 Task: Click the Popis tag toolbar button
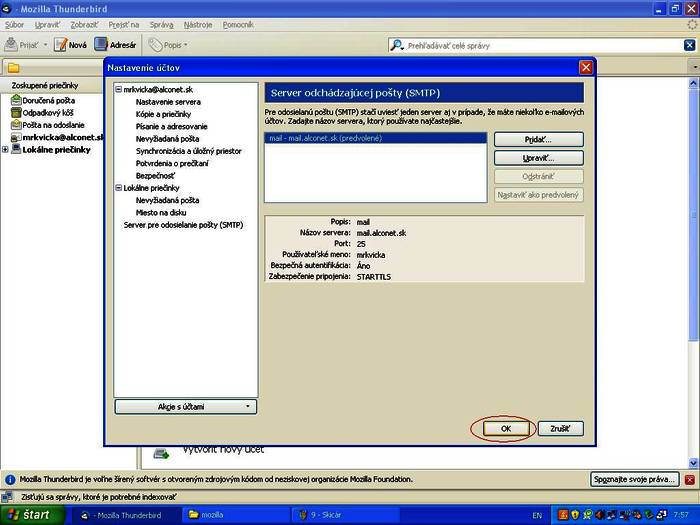click(x=167, y=45)
